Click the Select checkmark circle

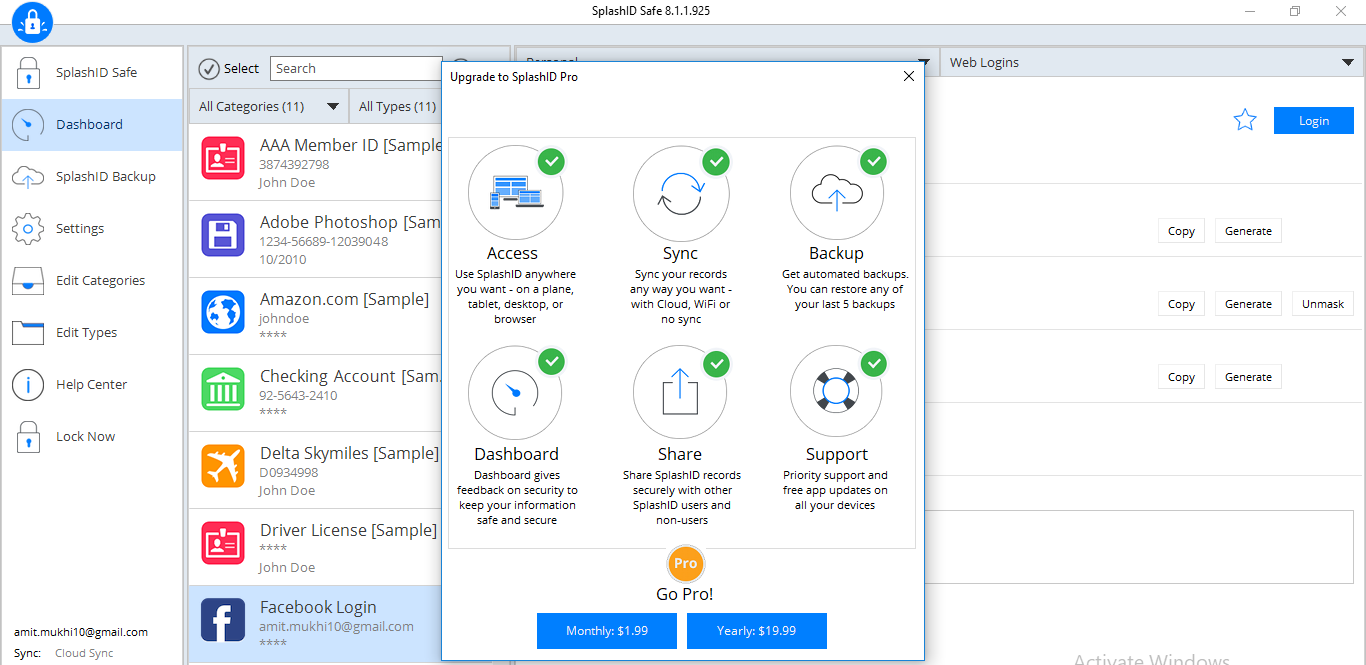pyautogui.click(x=209, y=68)
